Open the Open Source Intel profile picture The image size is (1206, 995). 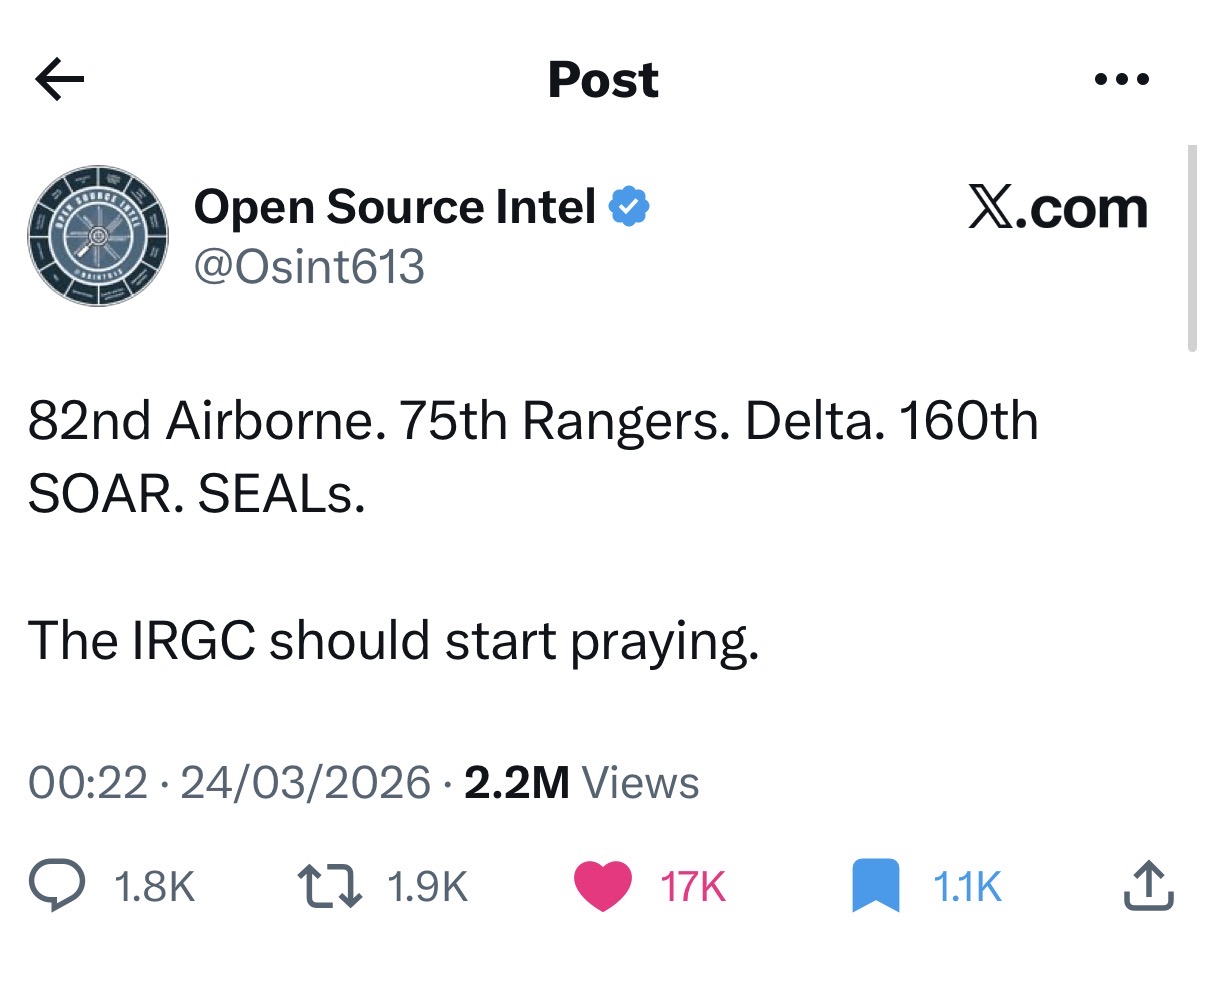pyautogui.click(x=98, y=236)
